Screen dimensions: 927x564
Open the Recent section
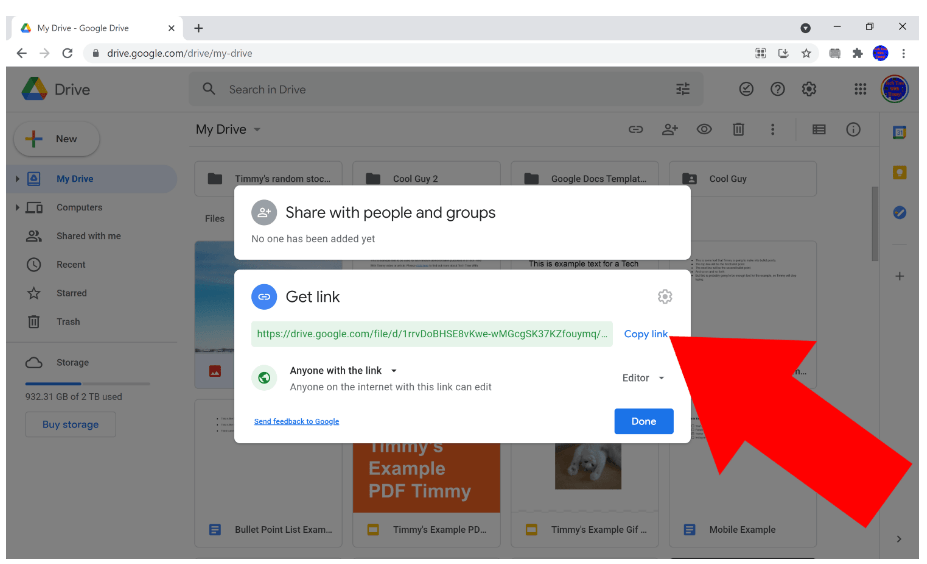[71, 265]
